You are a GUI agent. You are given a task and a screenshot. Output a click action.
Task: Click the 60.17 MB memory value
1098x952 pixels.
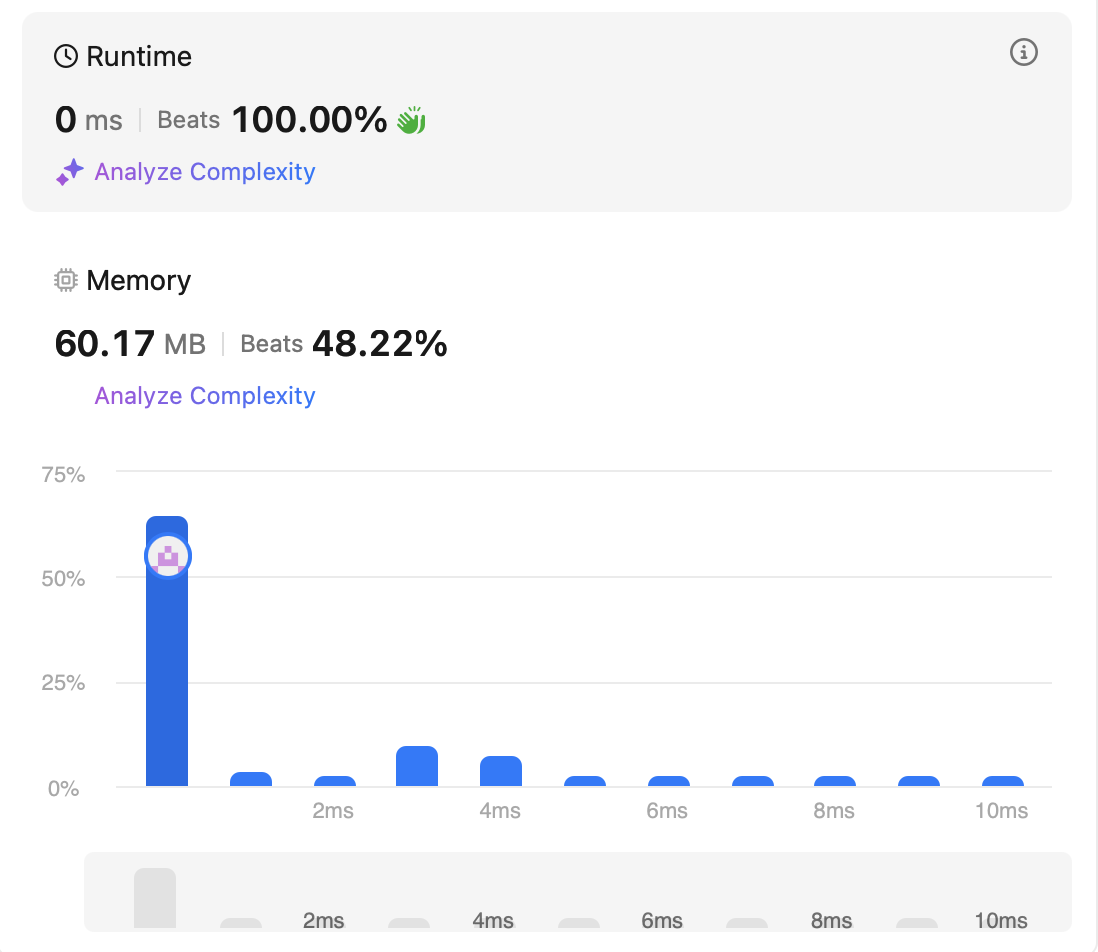[x=130, y=345]
